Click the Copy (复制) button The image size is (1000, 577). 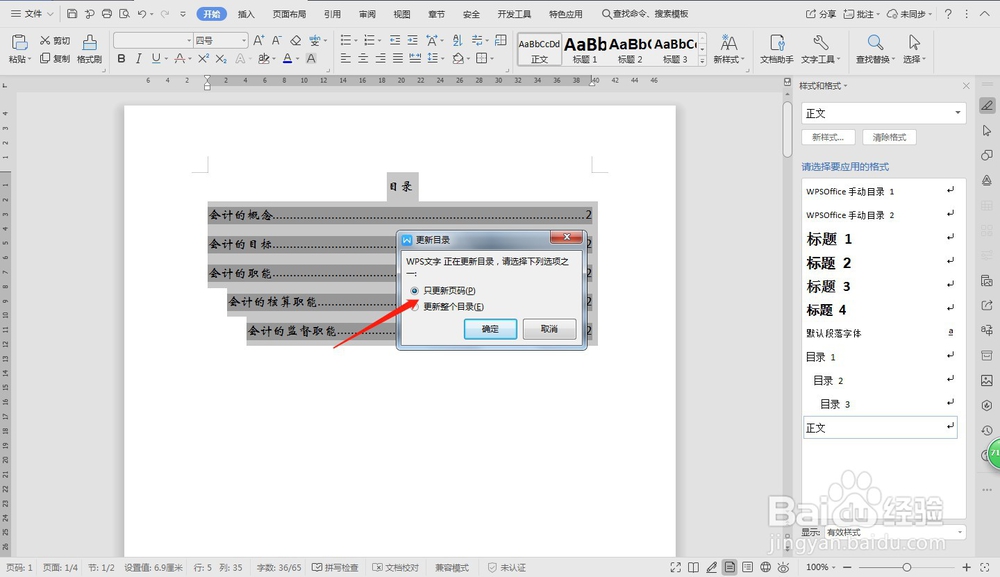pyautogui.click(x=55, y=59)
